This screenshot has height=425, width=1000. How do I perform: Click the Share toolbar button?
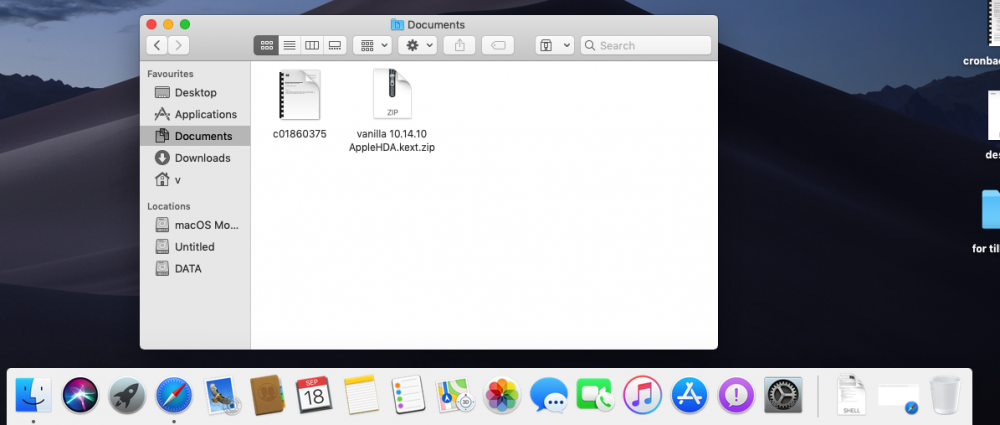point(459,45)
